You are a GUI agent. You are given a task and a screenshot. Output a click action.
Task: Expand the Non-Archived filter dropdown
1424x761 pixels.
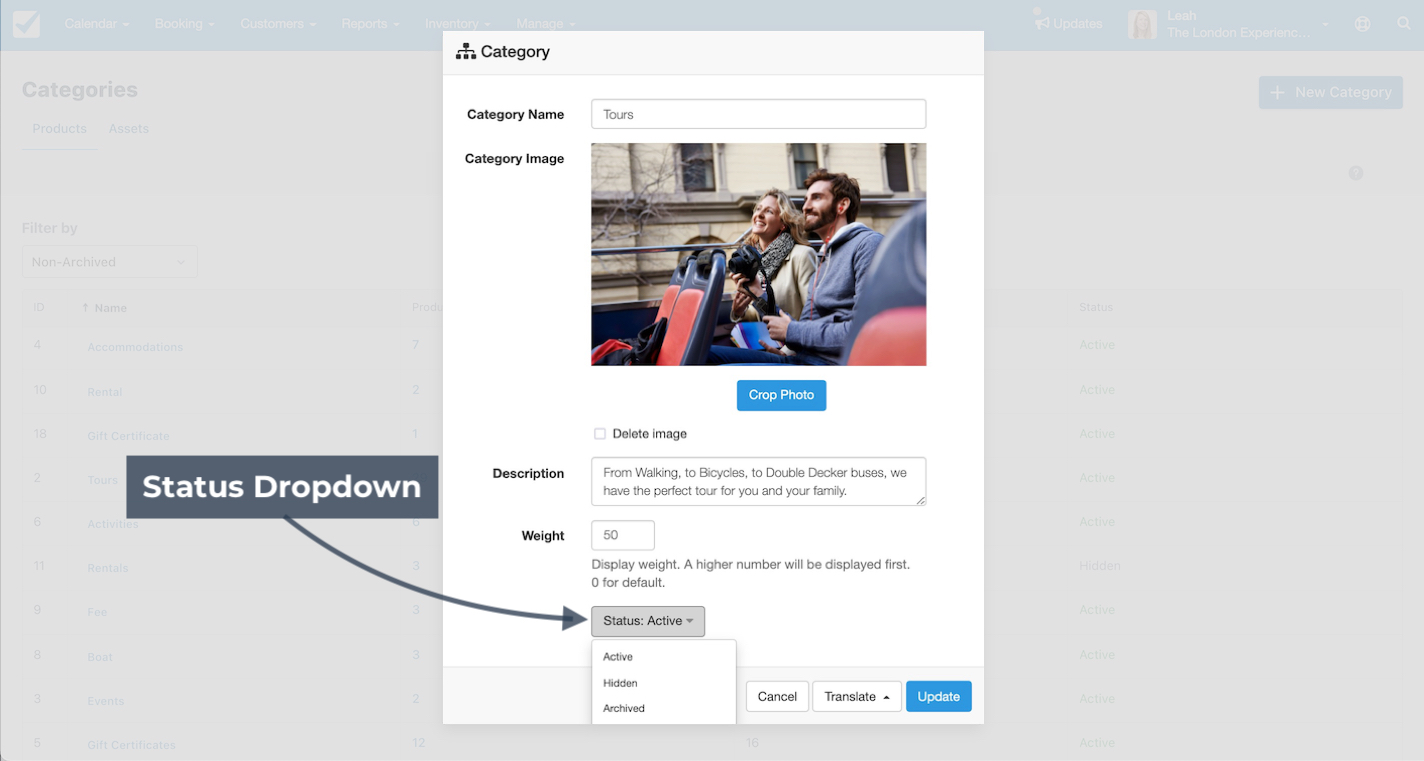109,262
